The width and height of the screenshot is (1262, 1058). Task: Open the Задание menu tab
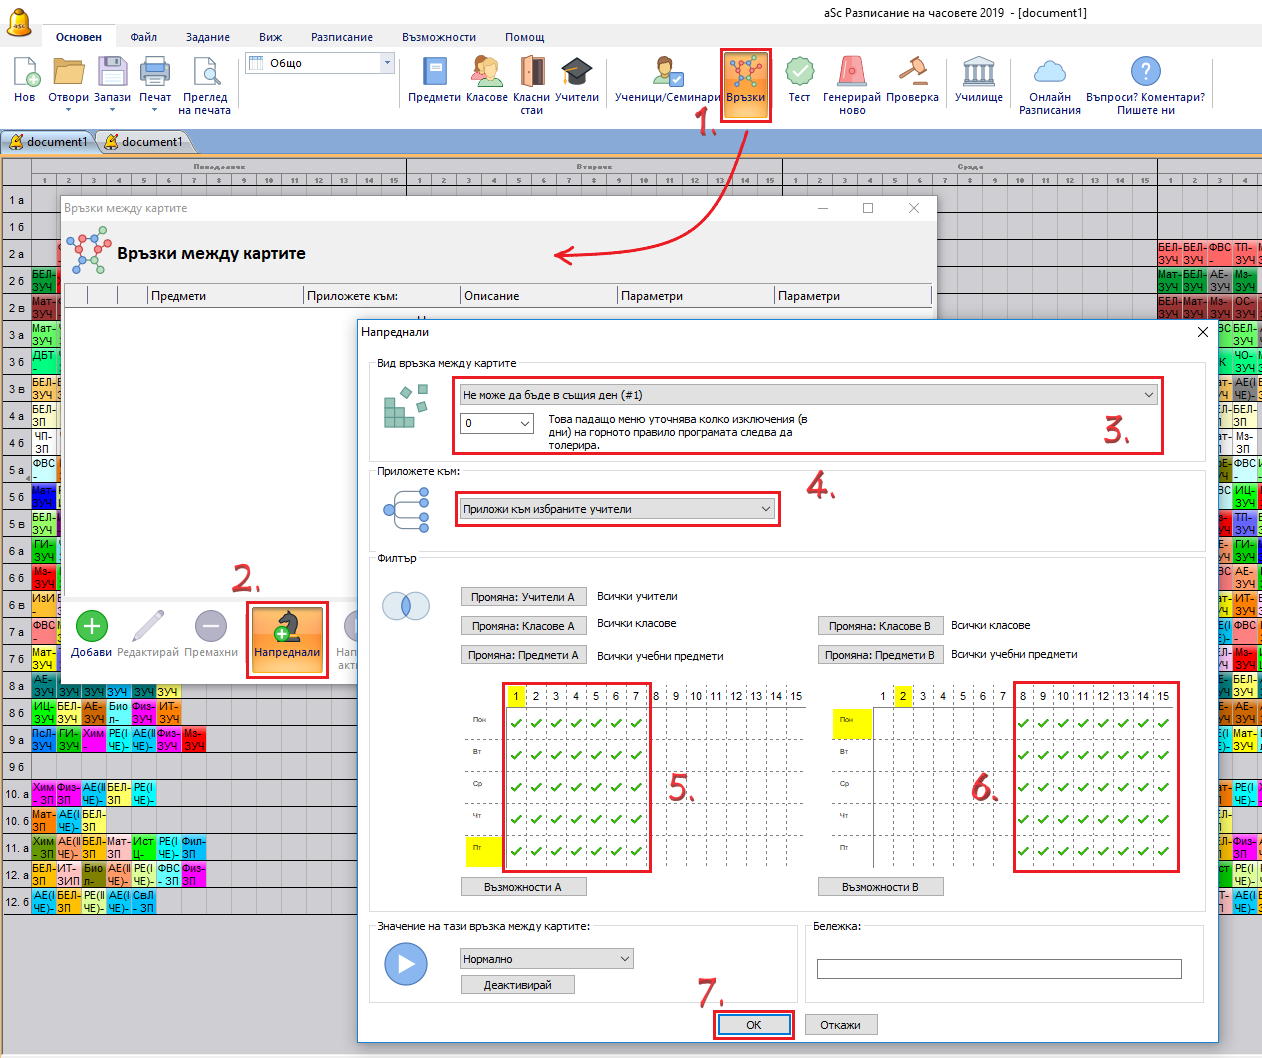(x=207, y=37)
